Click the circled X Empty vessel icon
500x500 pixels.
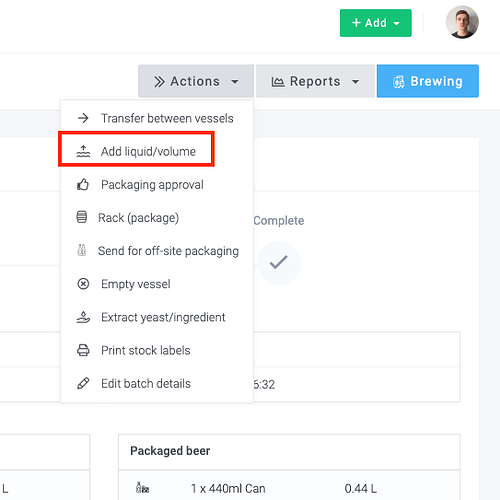point(83,284)
